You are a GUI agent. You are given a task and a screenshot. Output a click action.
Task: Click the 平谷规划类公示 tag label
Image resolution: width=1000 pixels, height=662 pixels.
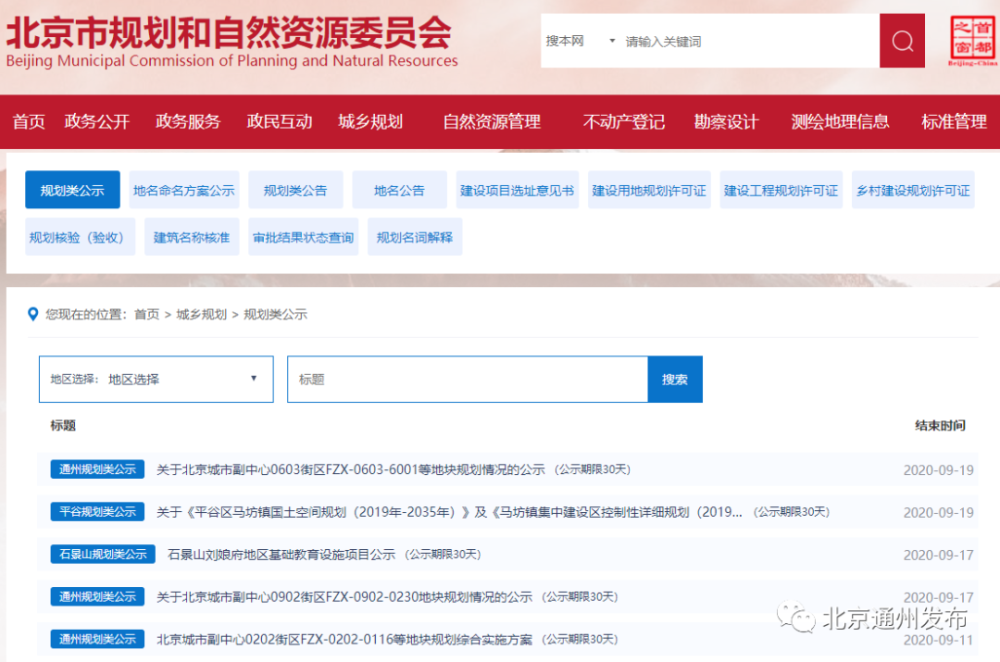coord(96,511)
